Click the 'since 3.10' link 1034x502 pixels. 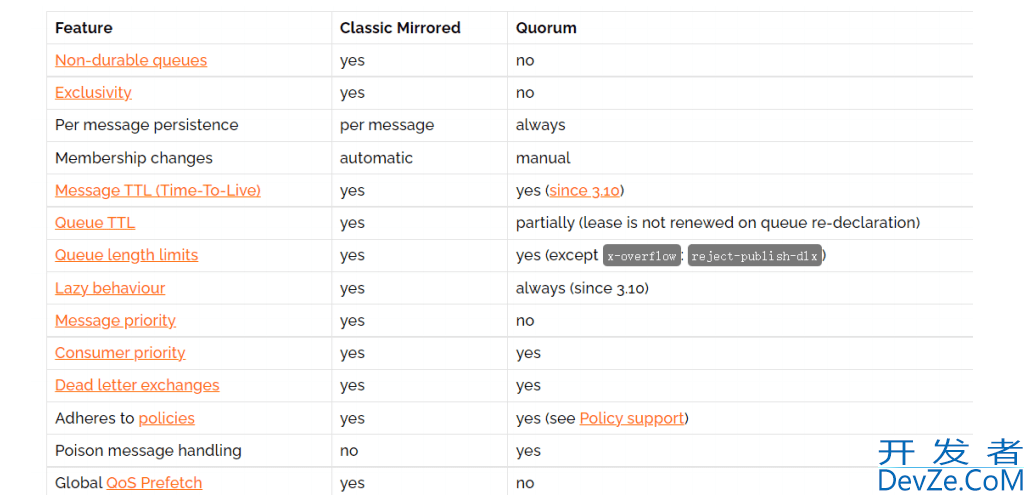pyautogui.click(x=585, y=191)
